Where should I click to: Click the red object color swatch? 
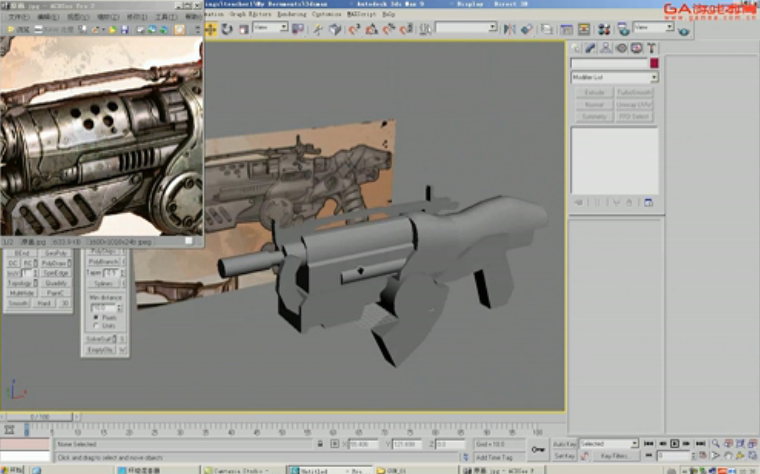[654, 63]
